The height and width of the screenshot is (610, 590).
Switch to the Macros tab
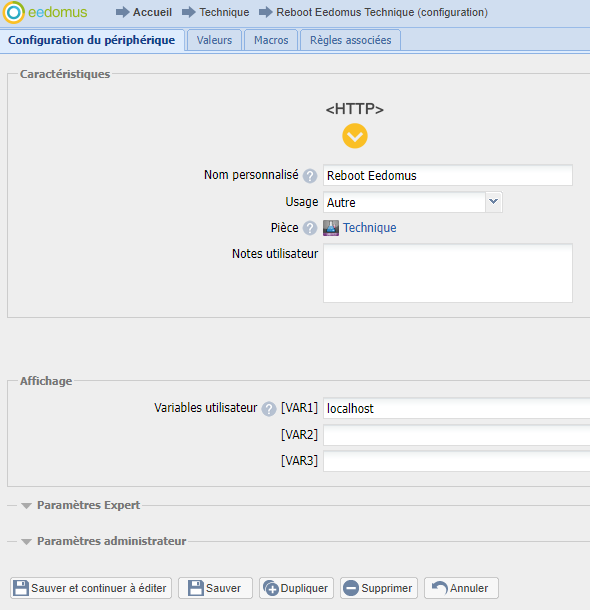click(x=271, y=40)
